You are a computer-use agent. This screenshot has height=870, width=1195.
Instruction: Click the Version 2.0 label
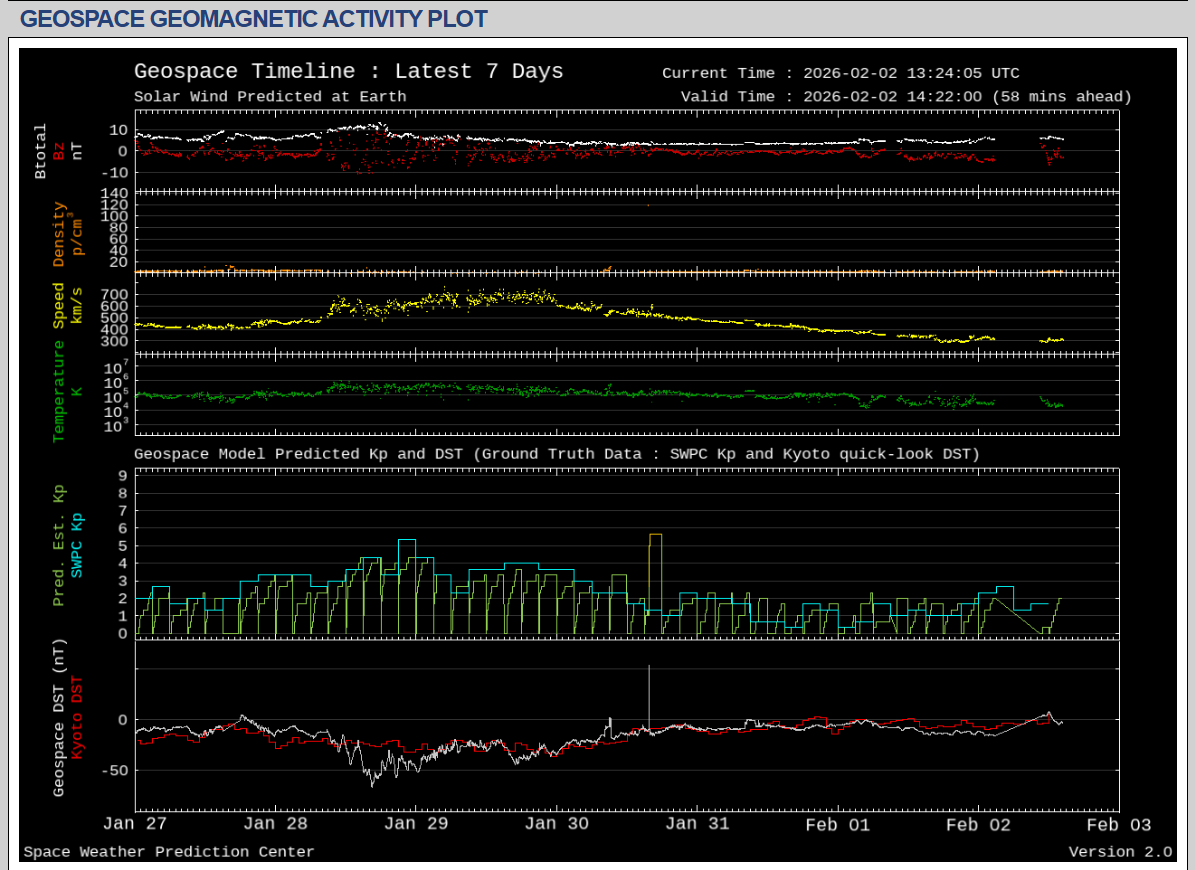click(x=1120, y=852)
